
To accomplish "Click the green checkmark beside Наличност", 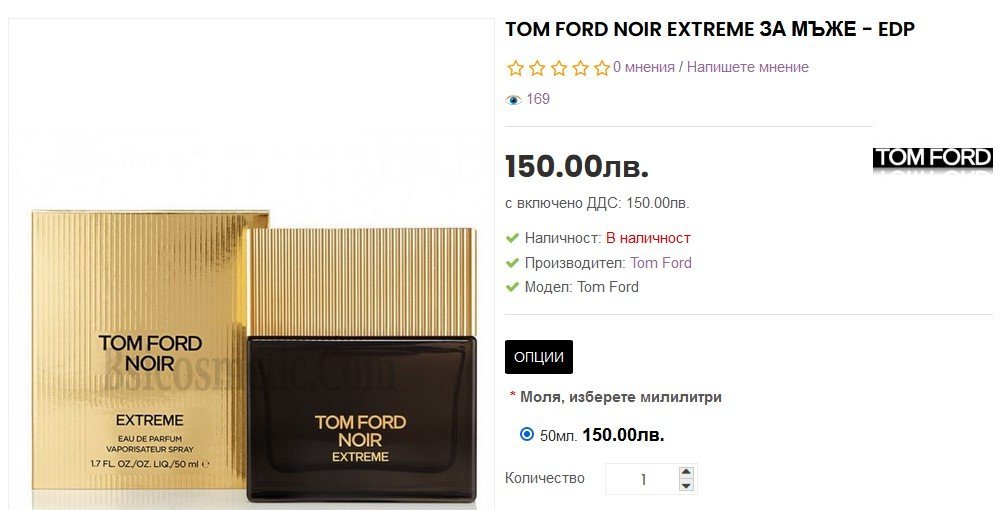I will pos(512,238).
